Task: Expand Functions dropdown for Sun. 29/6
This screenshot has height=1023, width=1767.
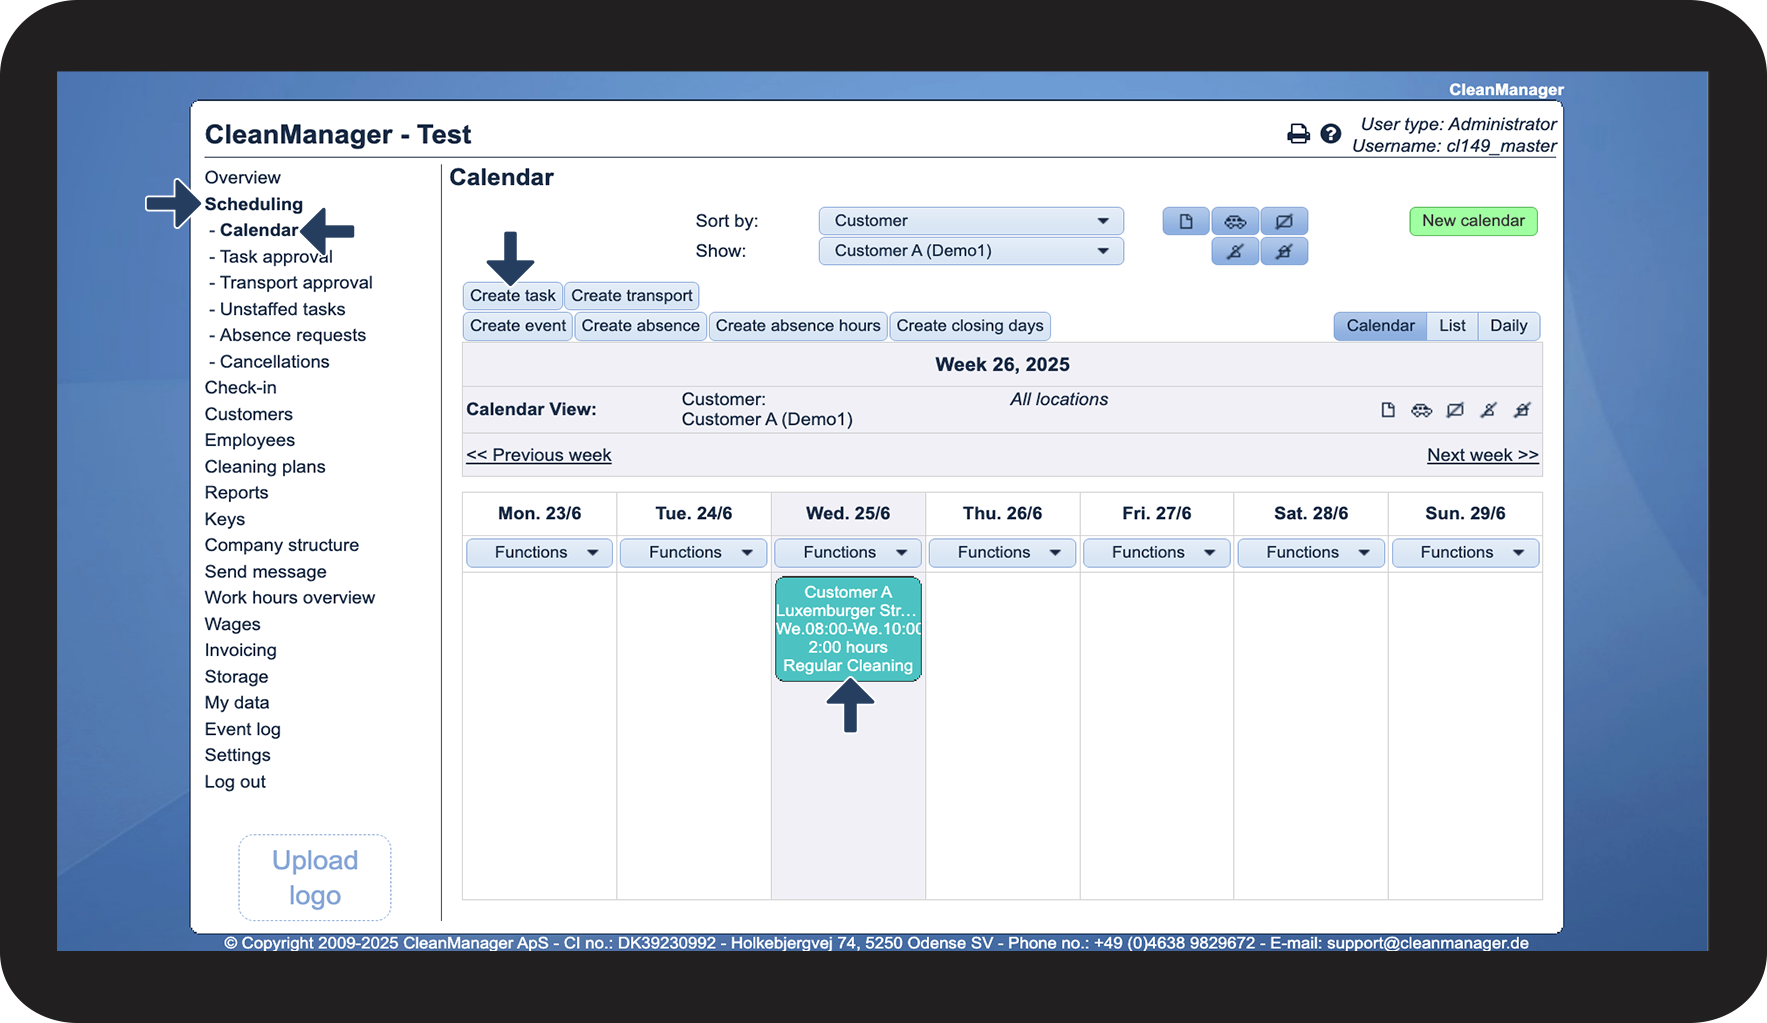Action: coord(1465,553)
